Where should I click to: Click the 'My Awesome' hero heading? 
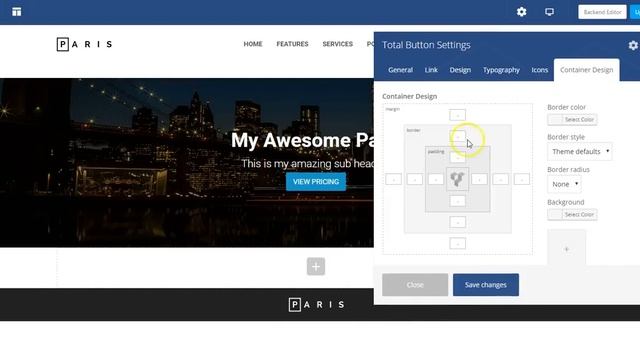pos(302,140)
